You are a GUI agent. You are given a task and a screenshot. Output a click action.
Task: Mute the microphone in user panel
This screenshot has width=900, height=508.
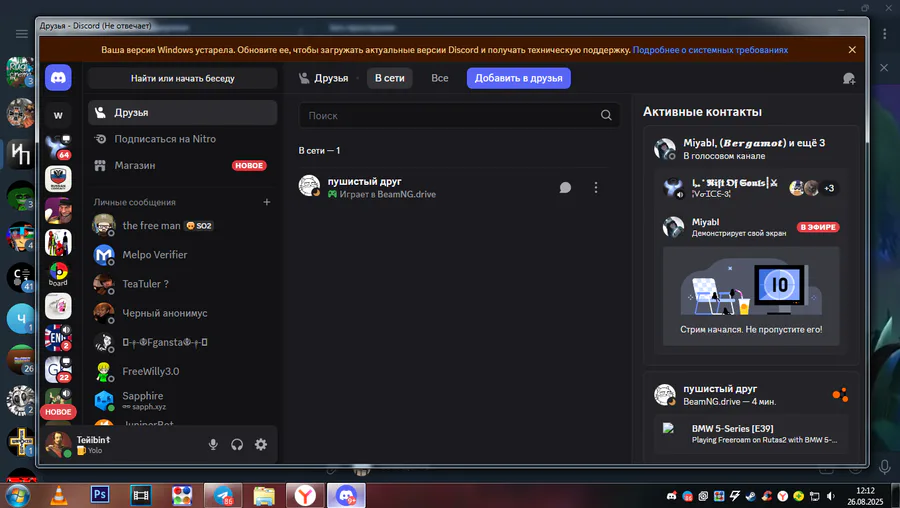(x=213, y=444)
